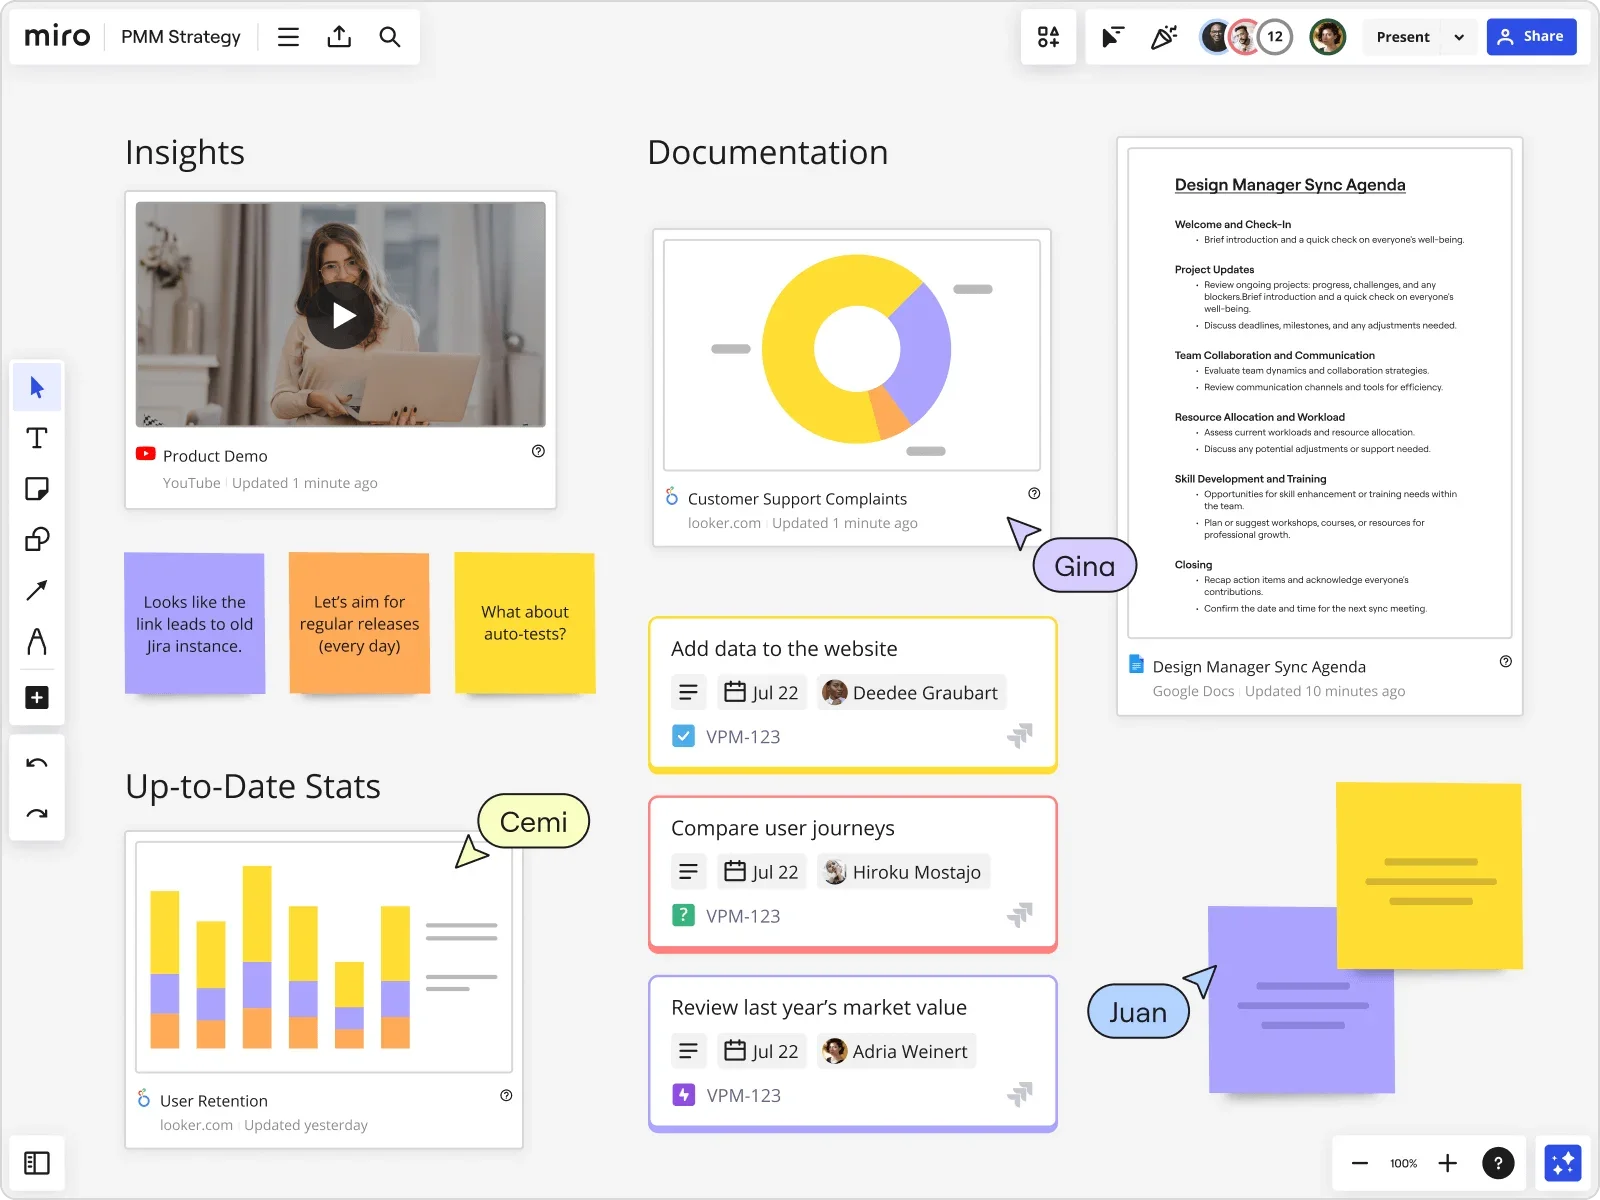Activate the follow pointer icon
1600x1200 pixels.
tap(1110, 36)
